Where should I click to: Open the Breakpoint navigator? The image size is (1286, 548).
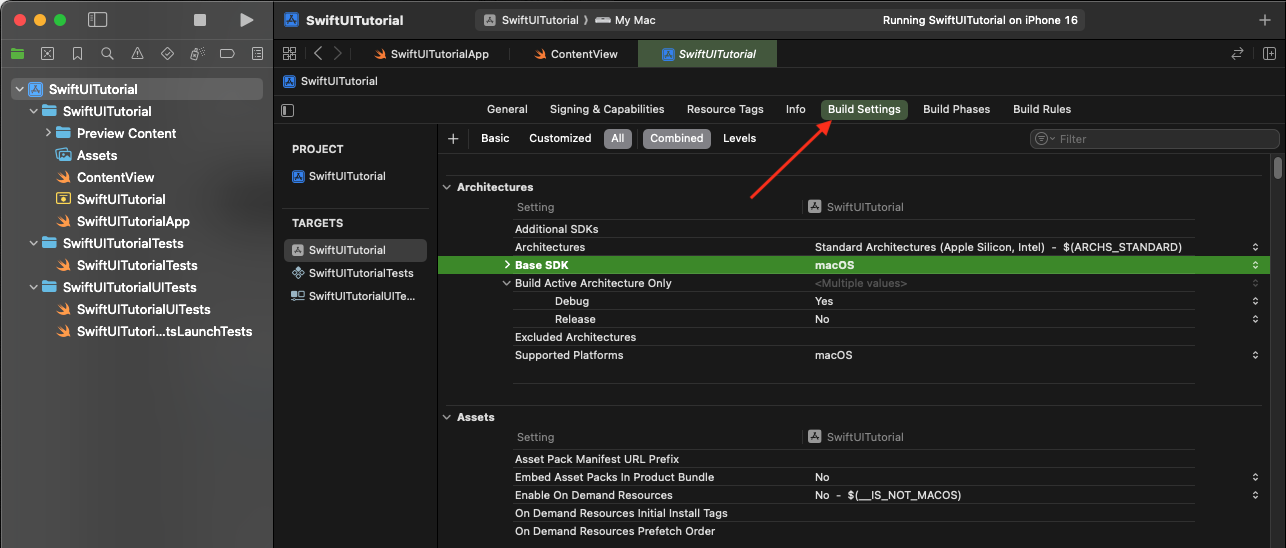(x=227, y=54)
